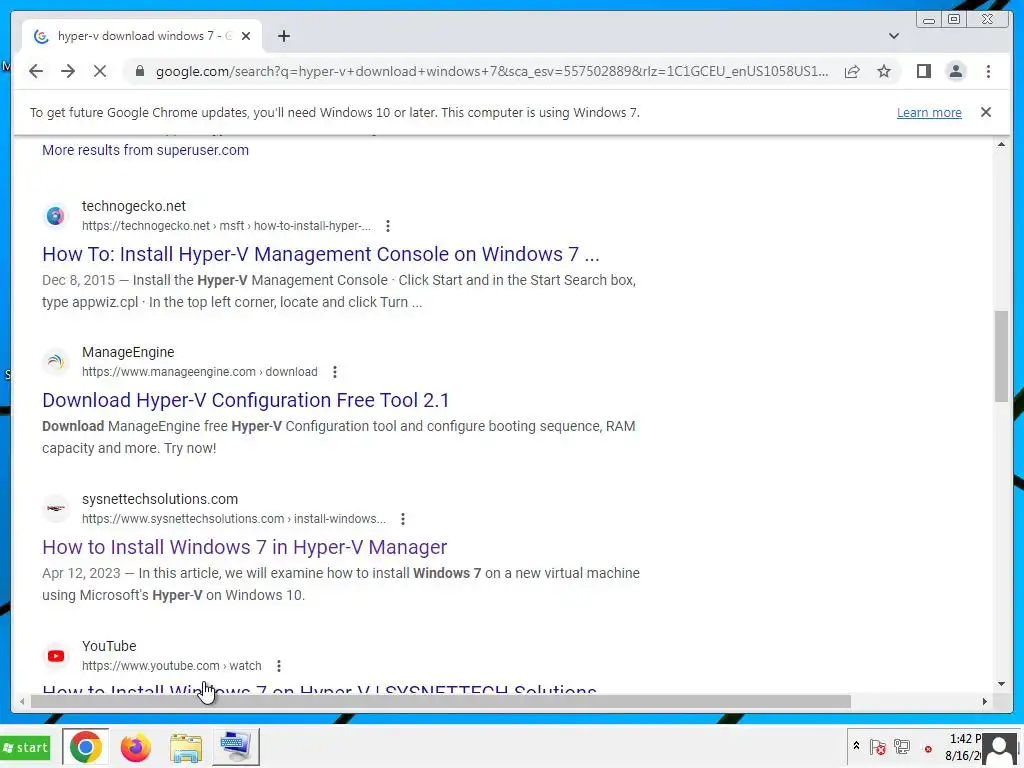Open the Chrome three-dot menu
This screenshot has height=768, width=1024.
pyautogui.click(x=988, y=71)
